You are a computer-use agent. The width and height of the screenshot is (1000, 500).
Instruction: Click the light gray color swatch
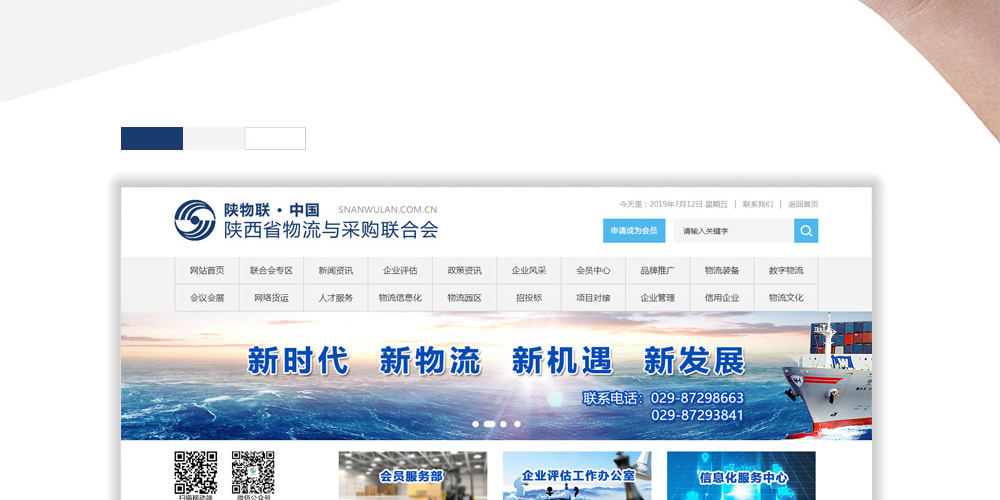214,138
